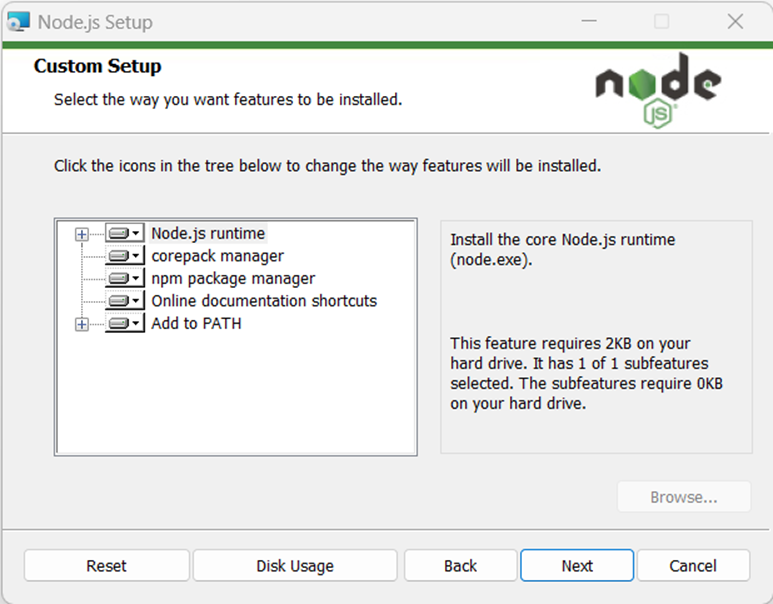Select the Add to PATH label
Screen dimensions: 773x604
click(196, 323)
